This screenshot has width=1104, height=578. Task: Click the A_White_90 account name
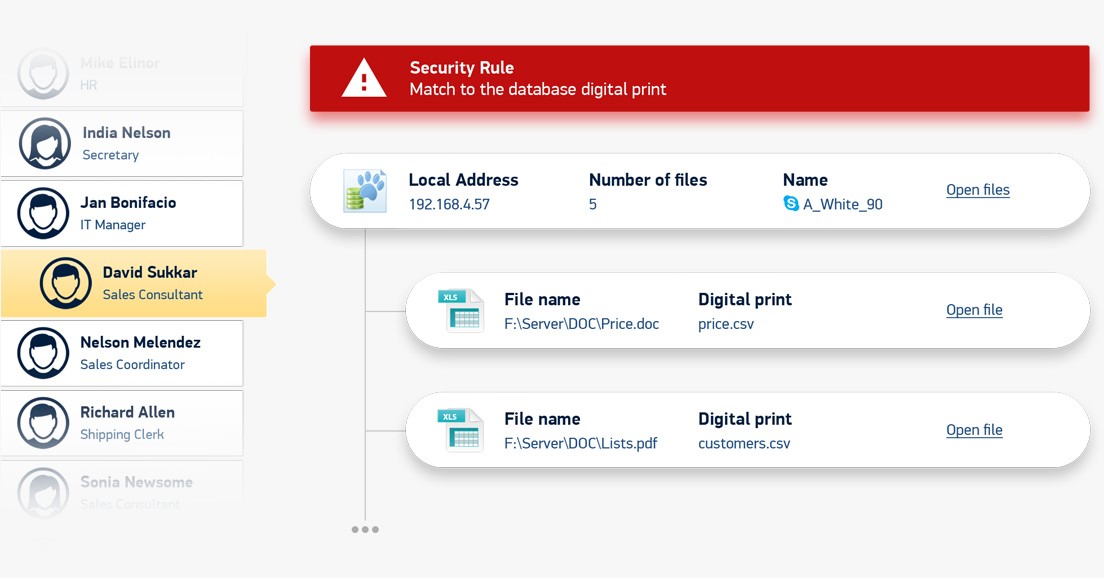(843, 204)
